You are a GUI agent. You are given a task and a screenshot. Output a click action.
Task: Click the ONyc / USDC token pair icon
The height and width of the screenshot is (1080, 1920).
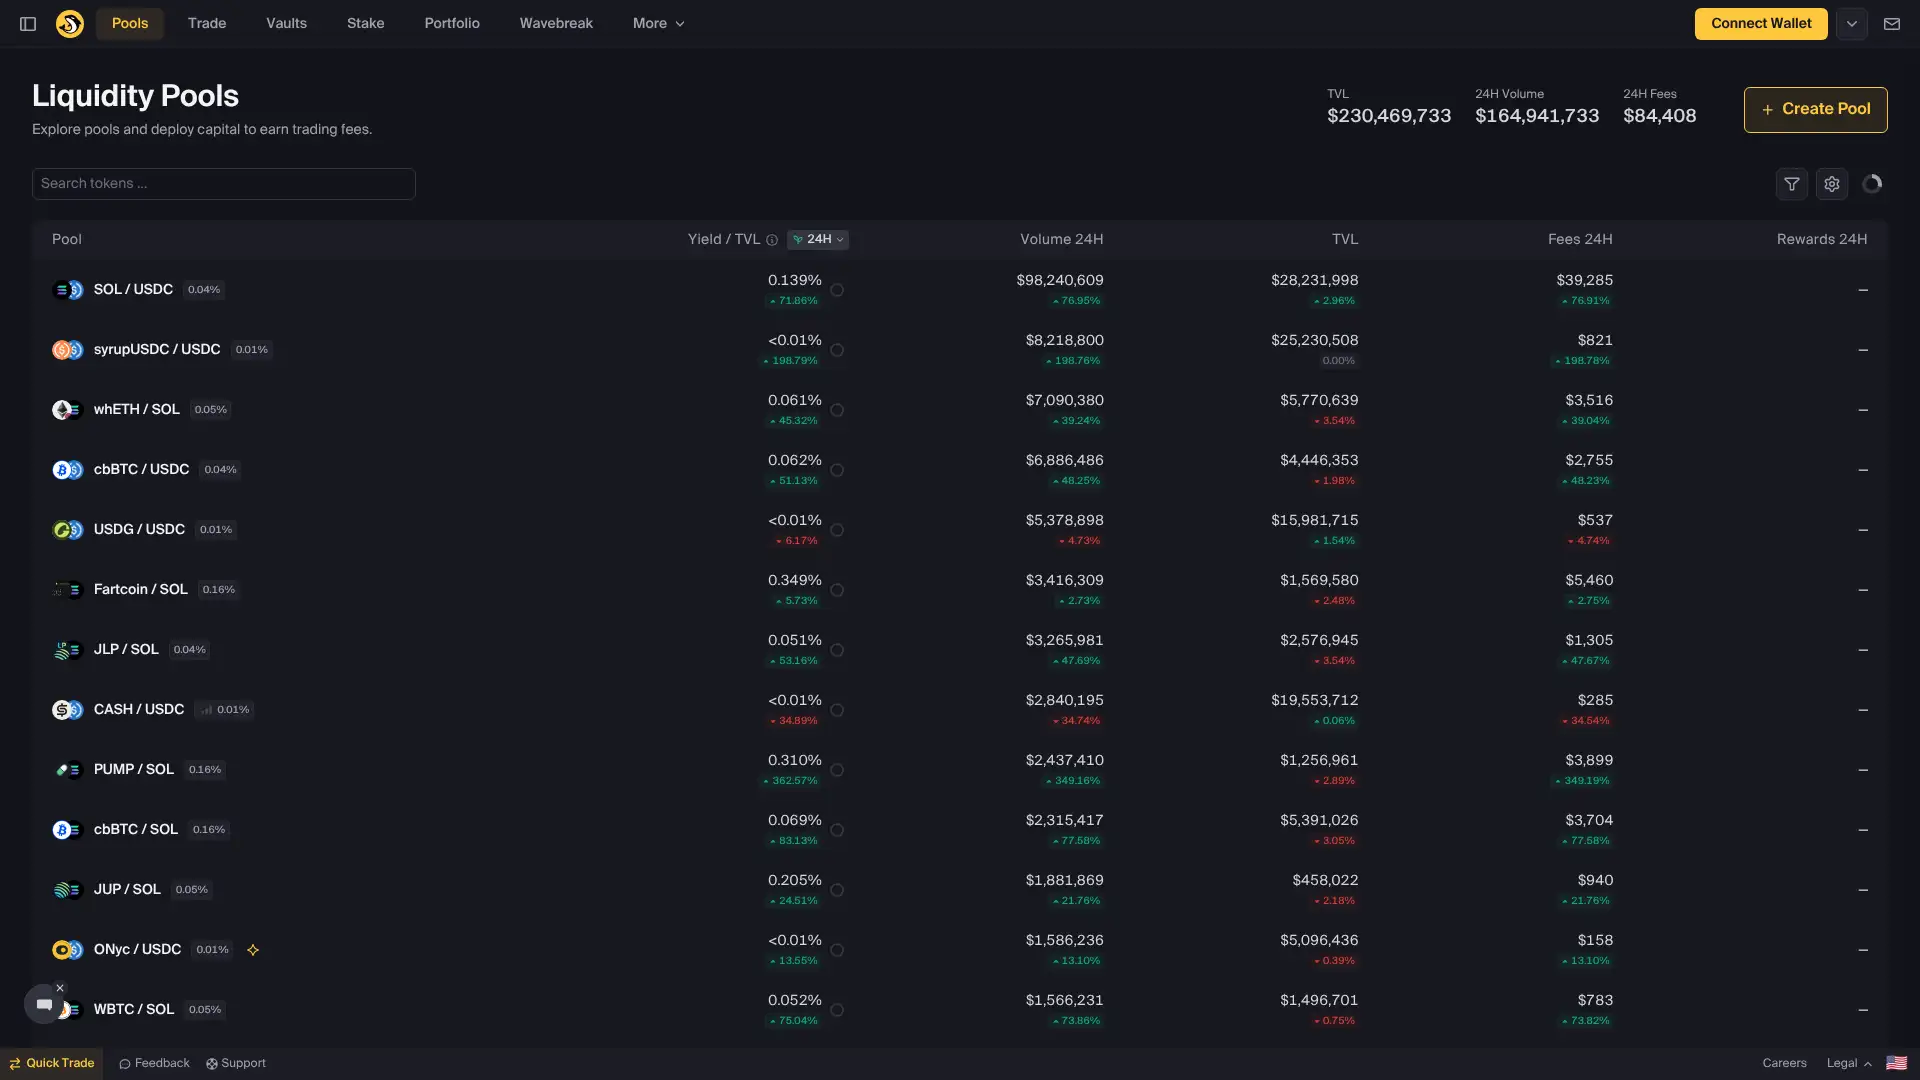pyautogui.click(x=67, y=950)
